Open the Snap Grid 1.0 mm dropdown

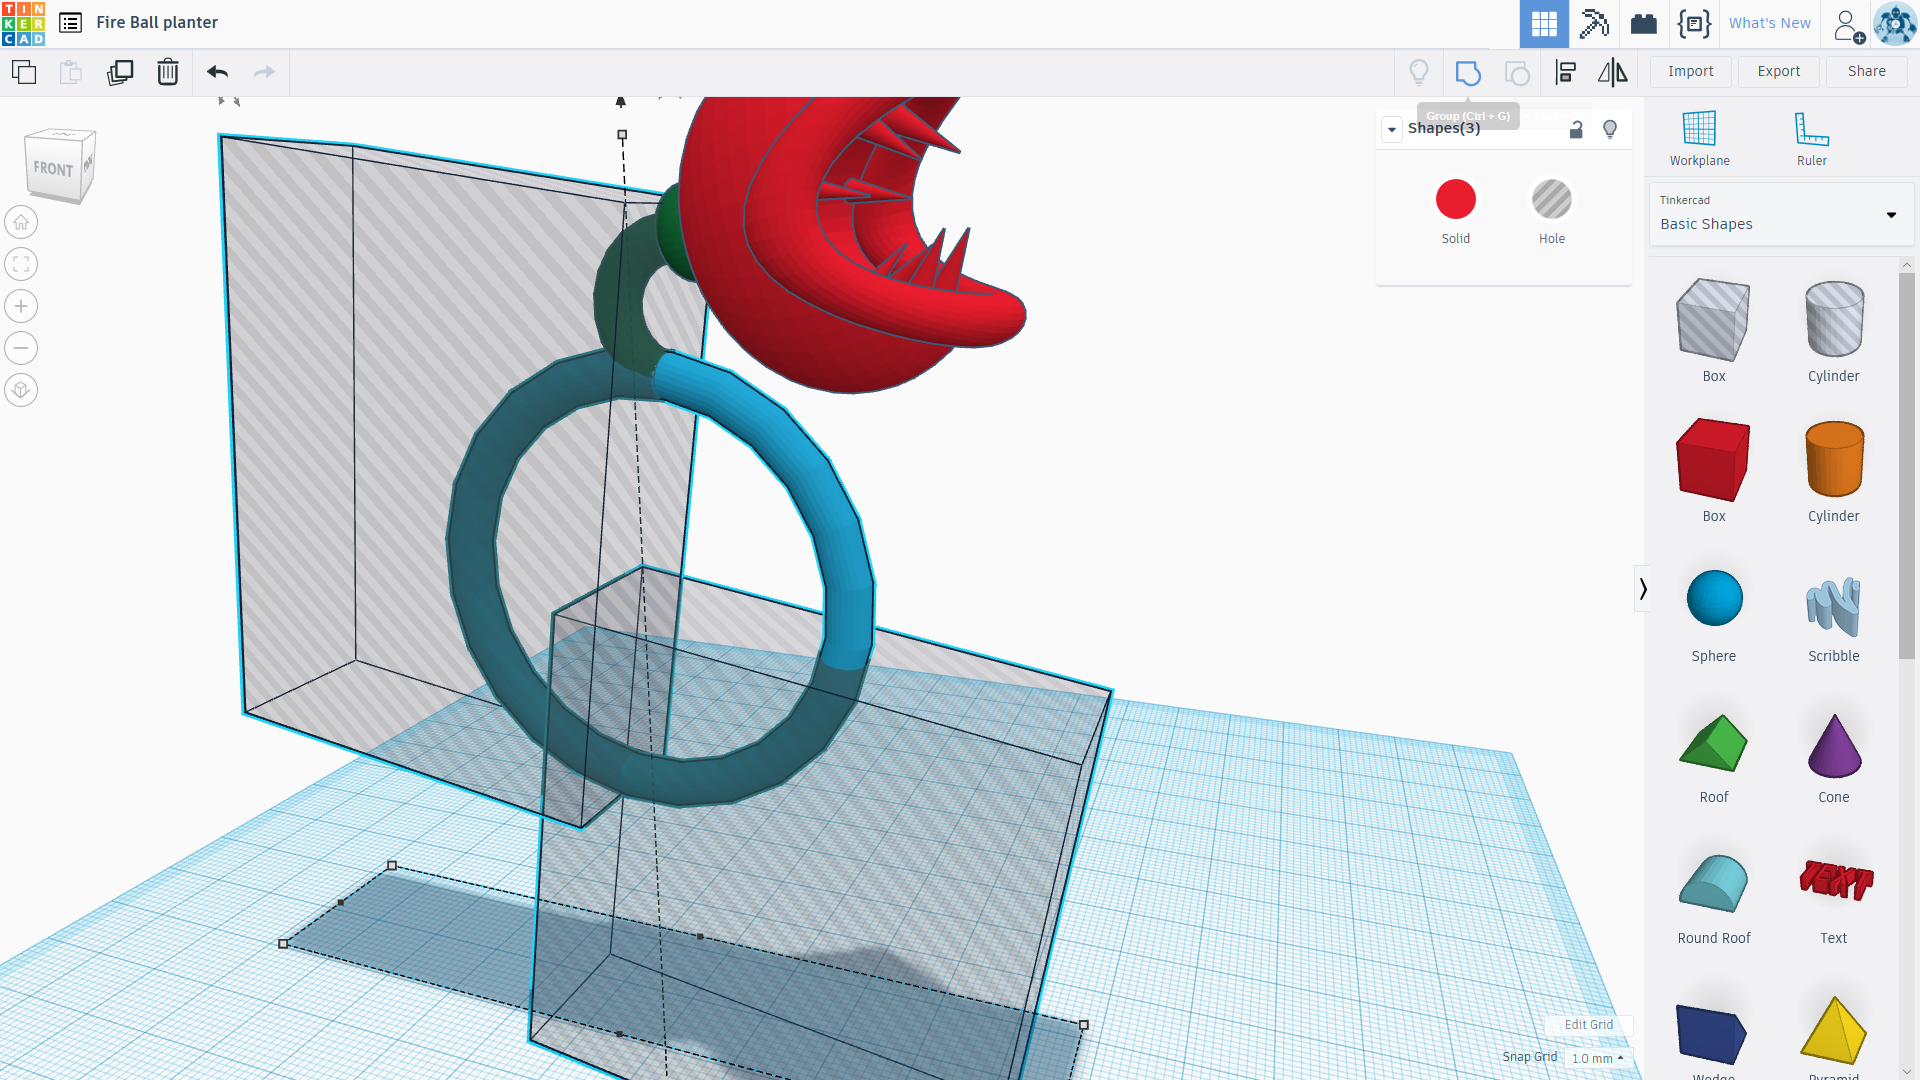[1597, 1058]
